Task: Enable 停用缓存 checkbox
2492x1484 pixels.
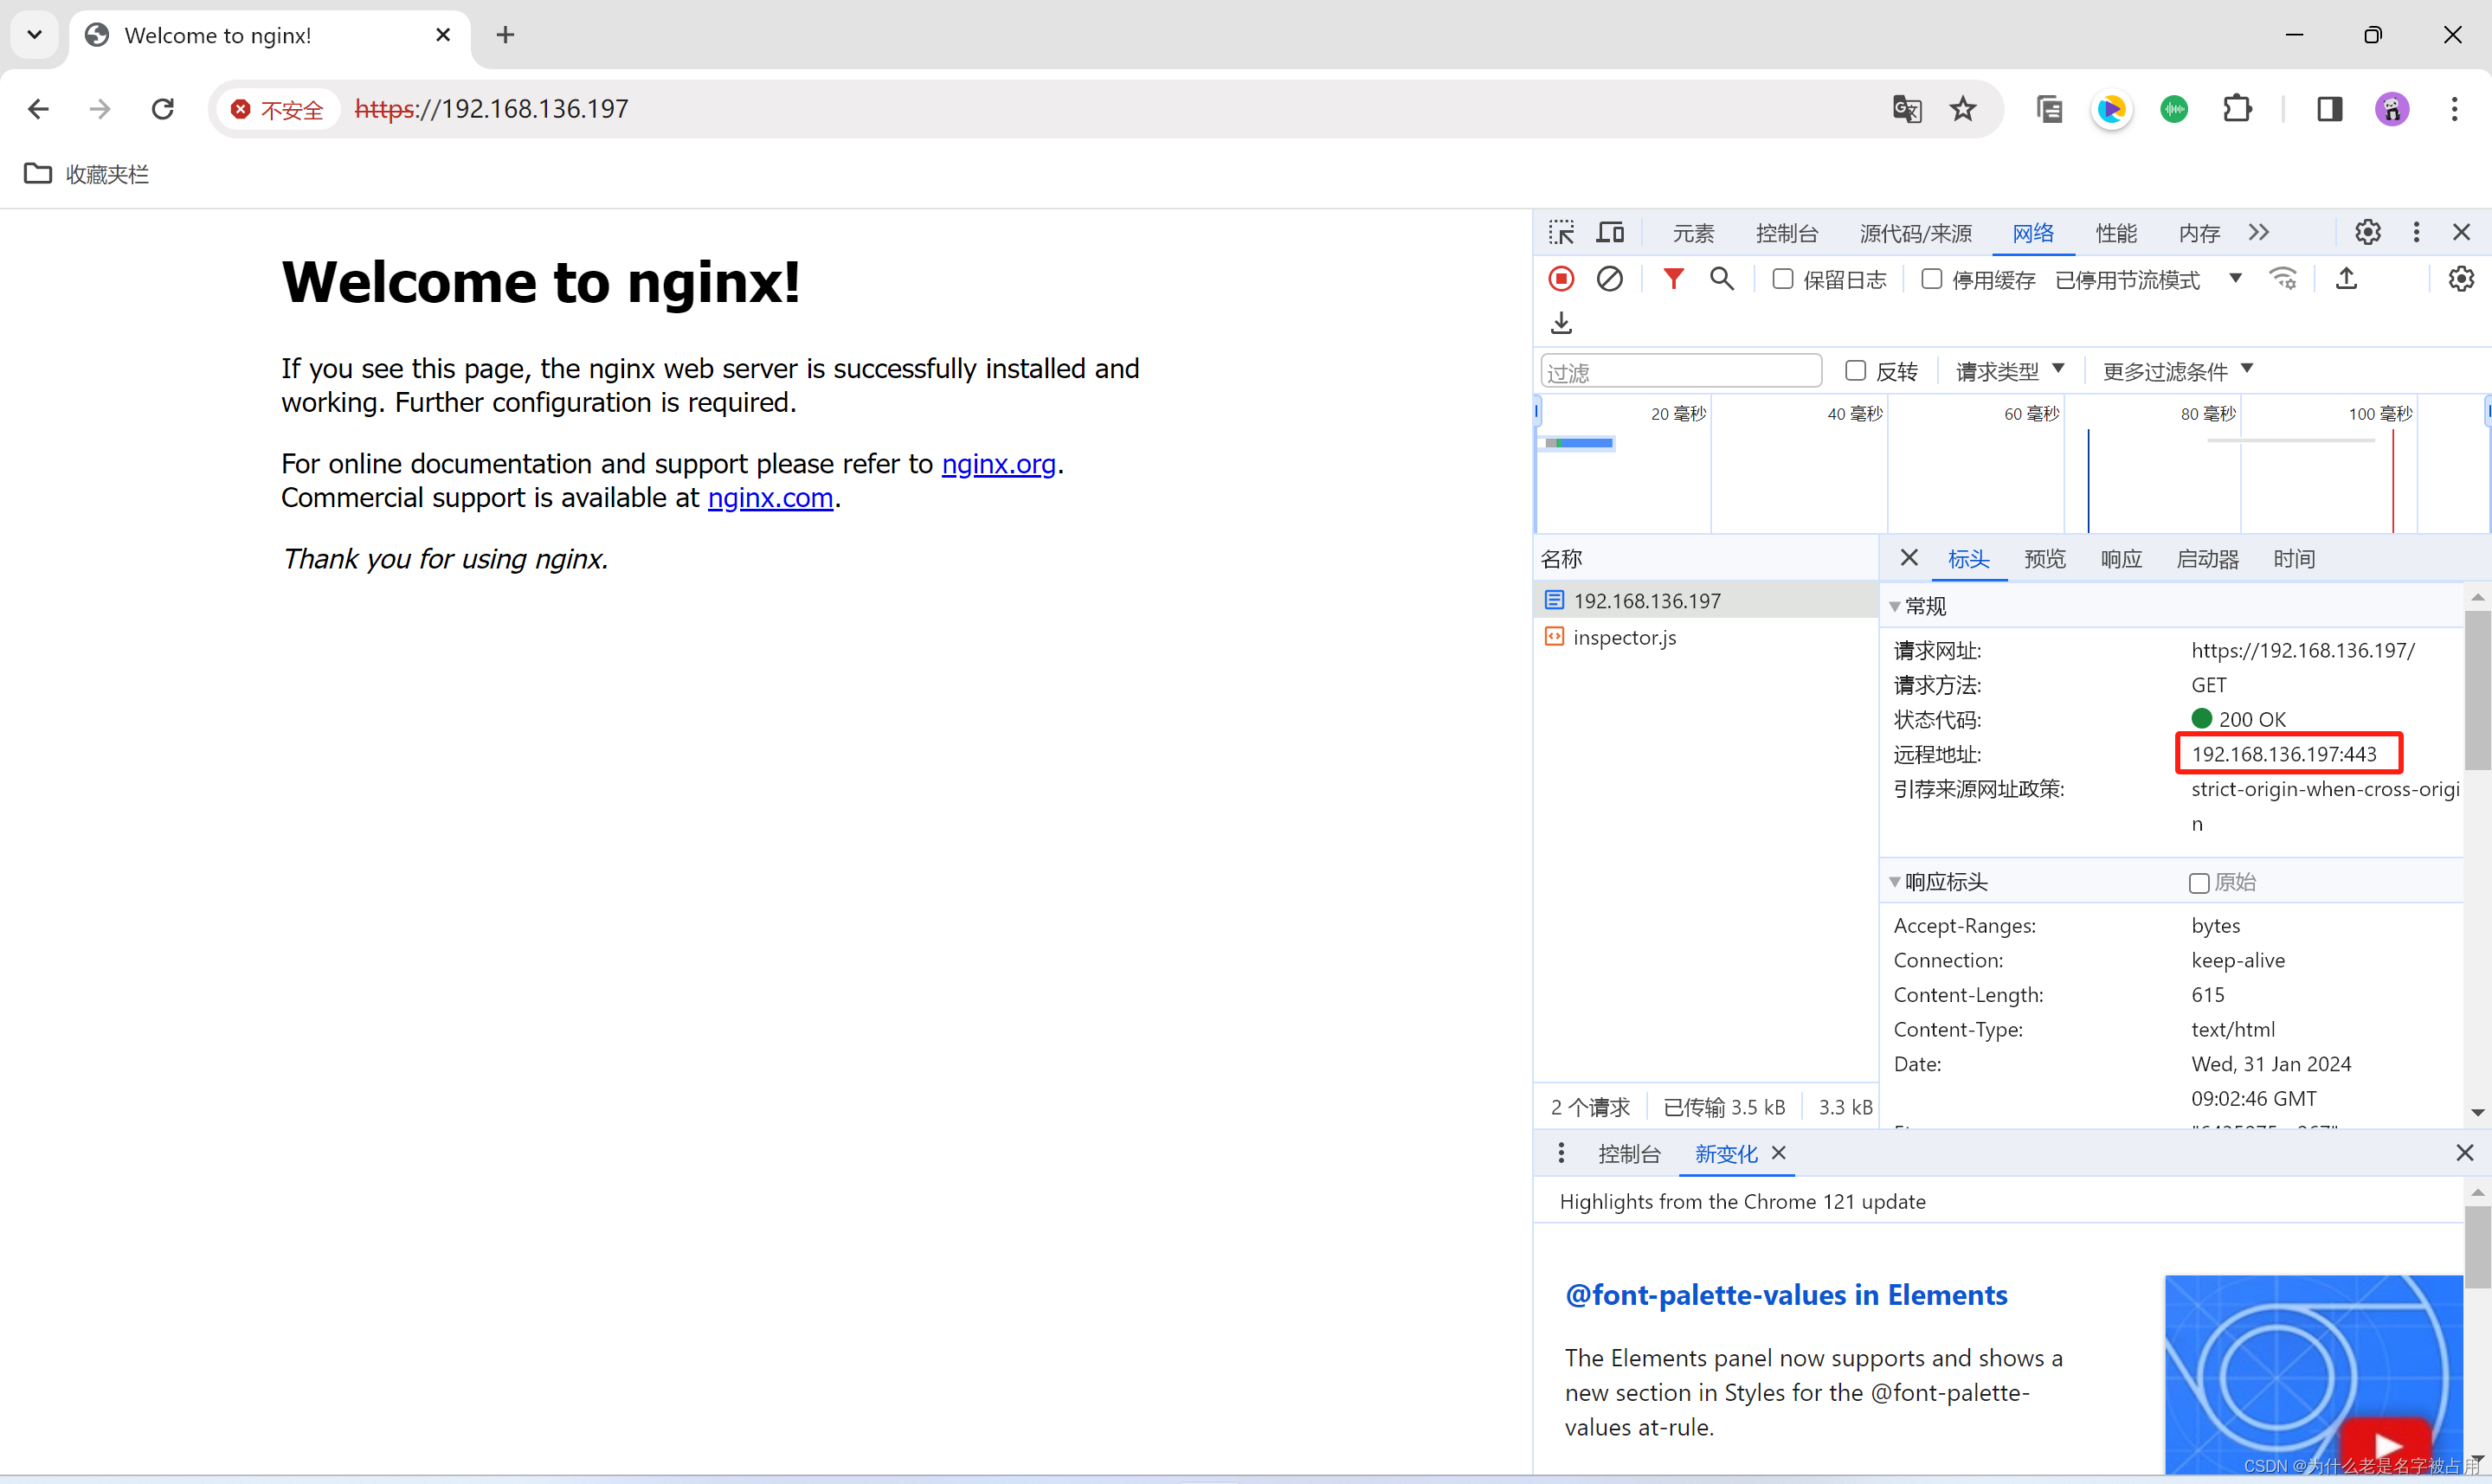Action: coord(1932,279)
